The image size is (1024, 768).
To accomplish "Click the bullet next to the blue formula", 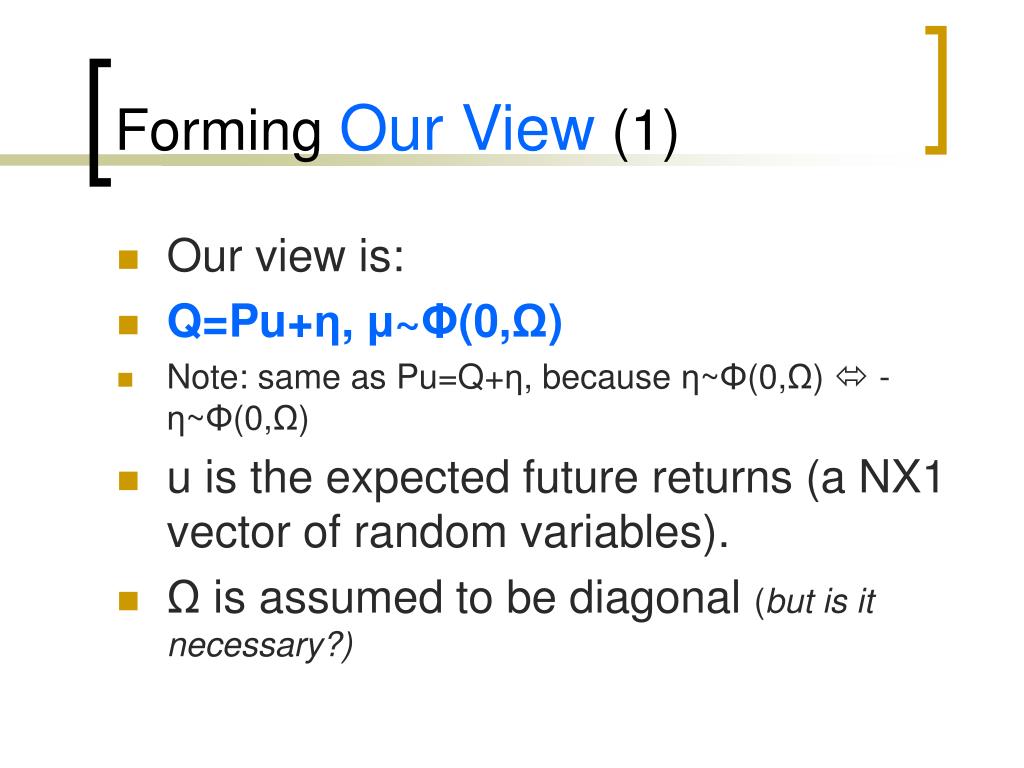I will (x=128, y=325).
